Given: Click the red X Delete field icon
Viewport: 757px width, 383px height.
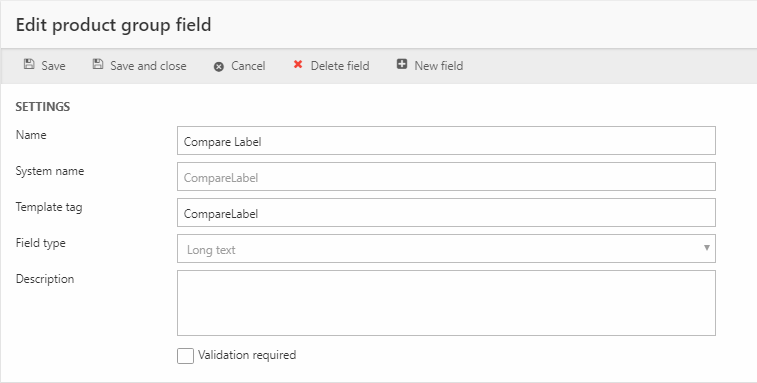Looking at the screenshot, I should (298, 64).
